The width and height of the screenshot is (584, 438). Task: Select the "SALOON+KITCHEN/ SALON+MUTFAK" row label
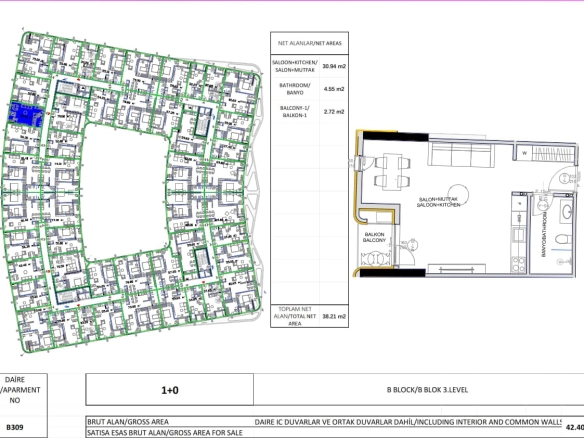295,66
